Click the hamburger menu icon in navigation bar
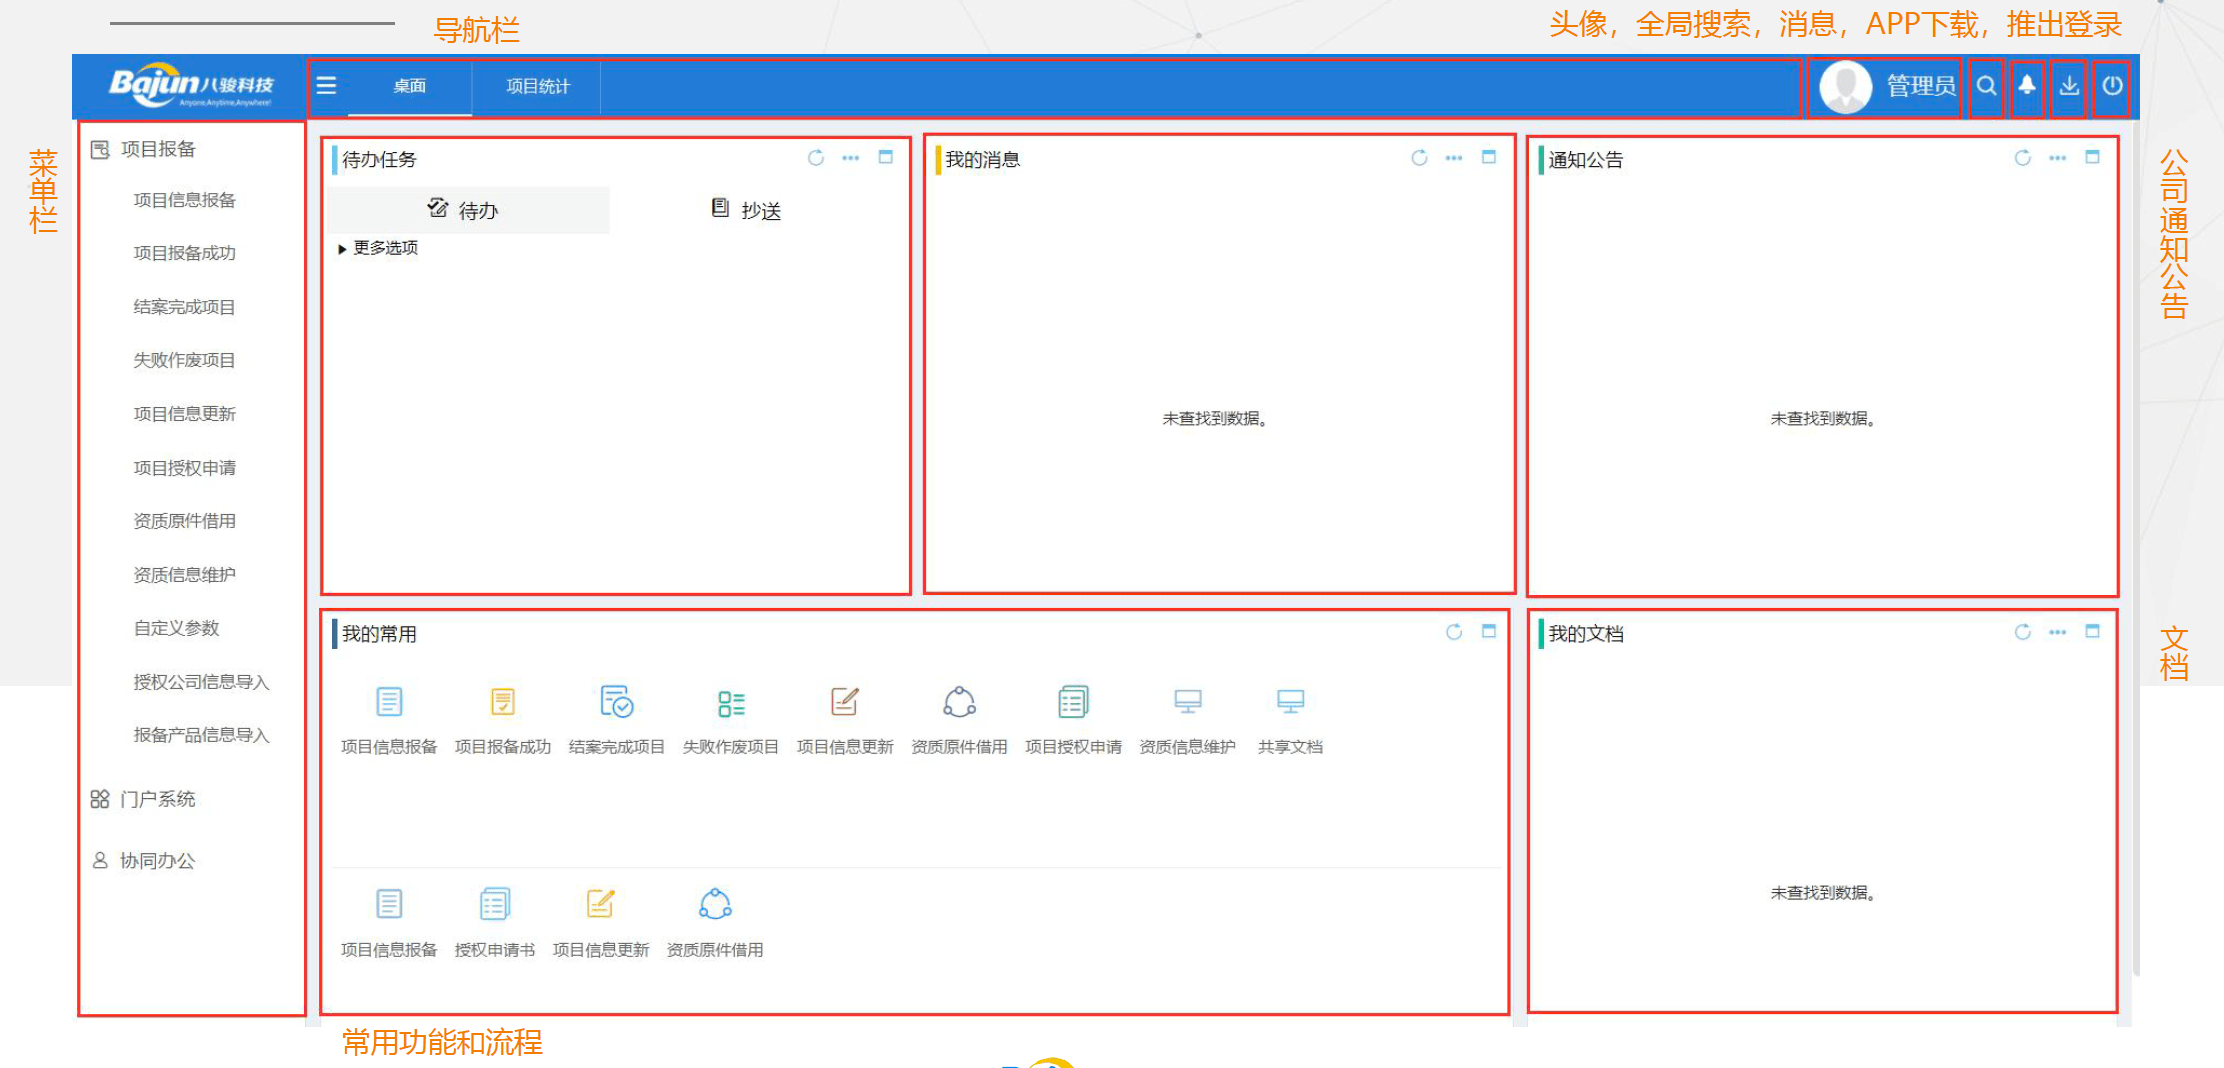The width and height of the screenshot is (2224, 1068). point(326,86)
